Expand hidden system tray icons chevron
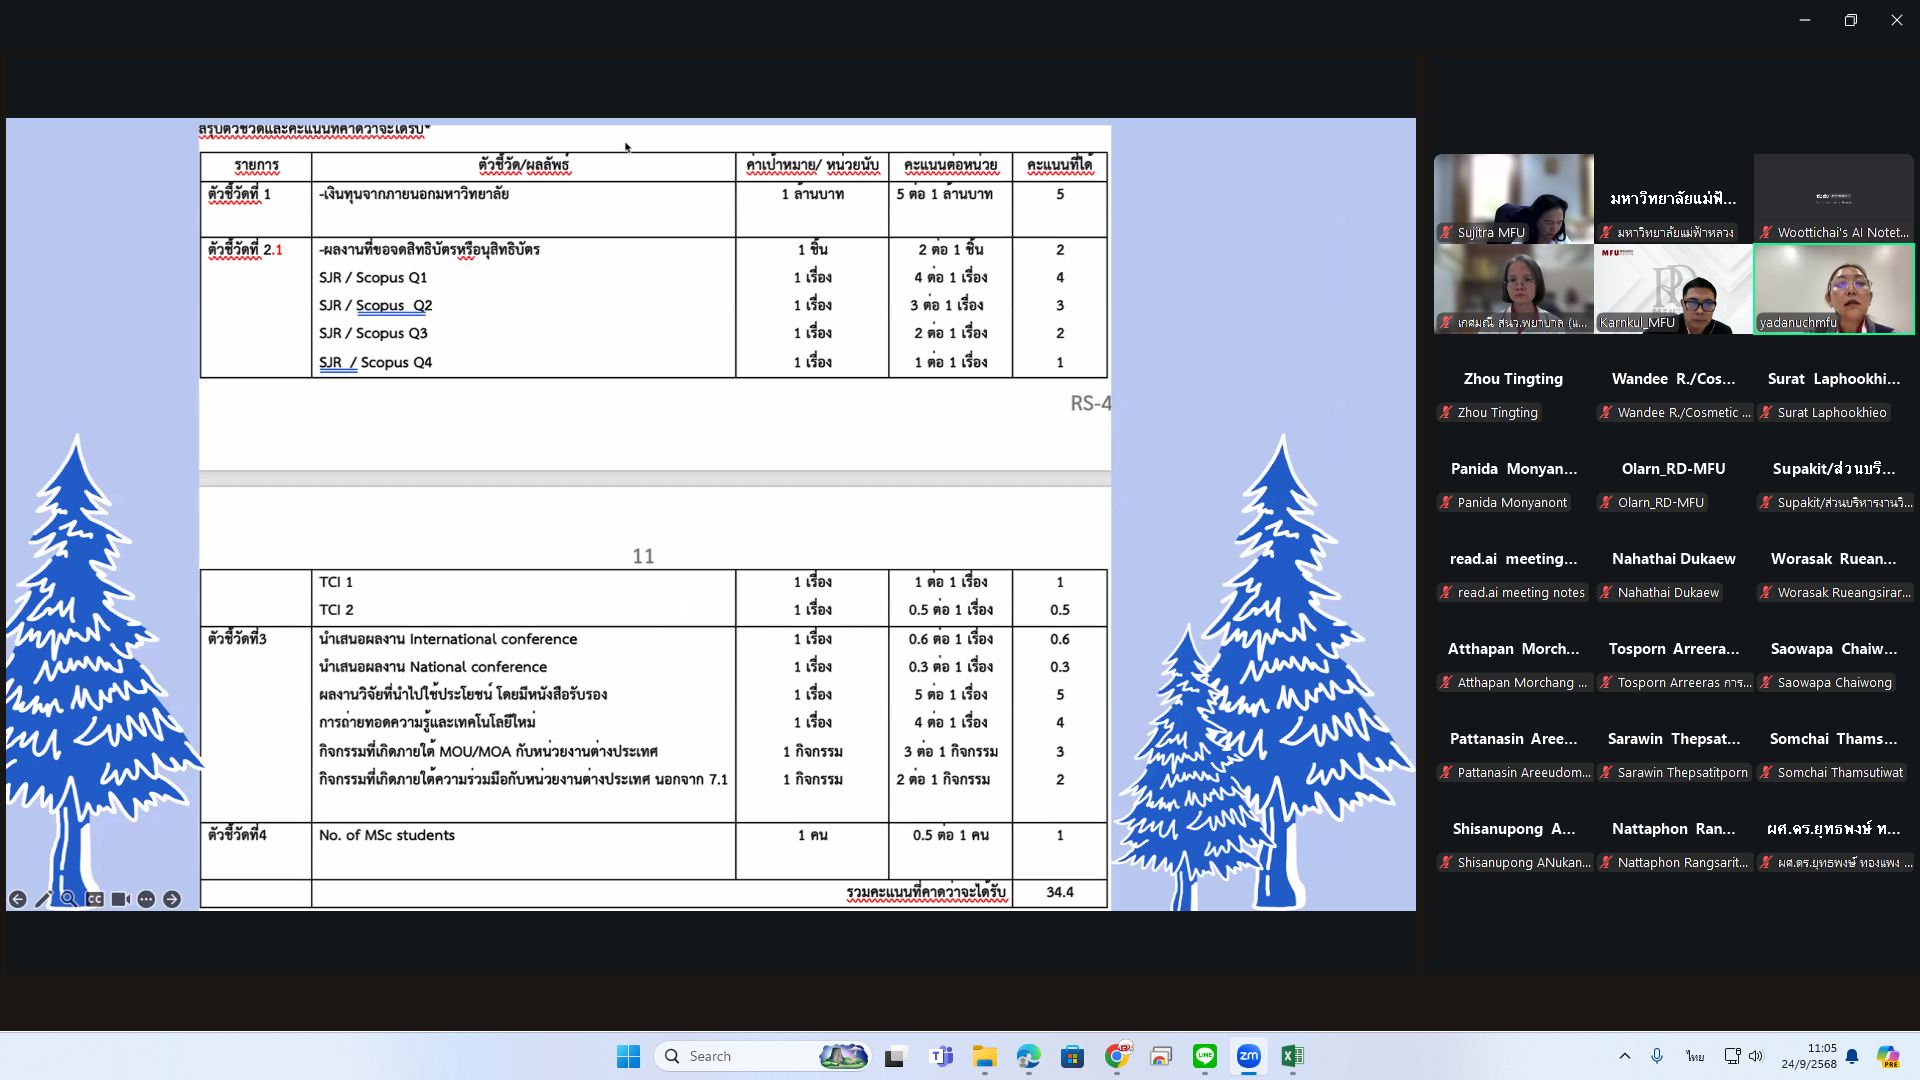Image resolution: width=1920 pixels, height=1080 pixels. tap(1624, 1056)
